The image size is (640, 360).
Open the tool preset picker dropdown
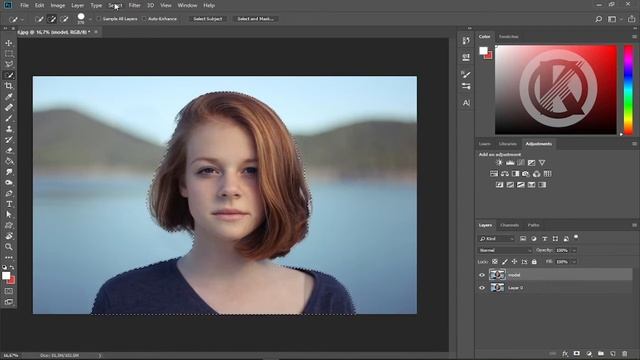(22, 19)
